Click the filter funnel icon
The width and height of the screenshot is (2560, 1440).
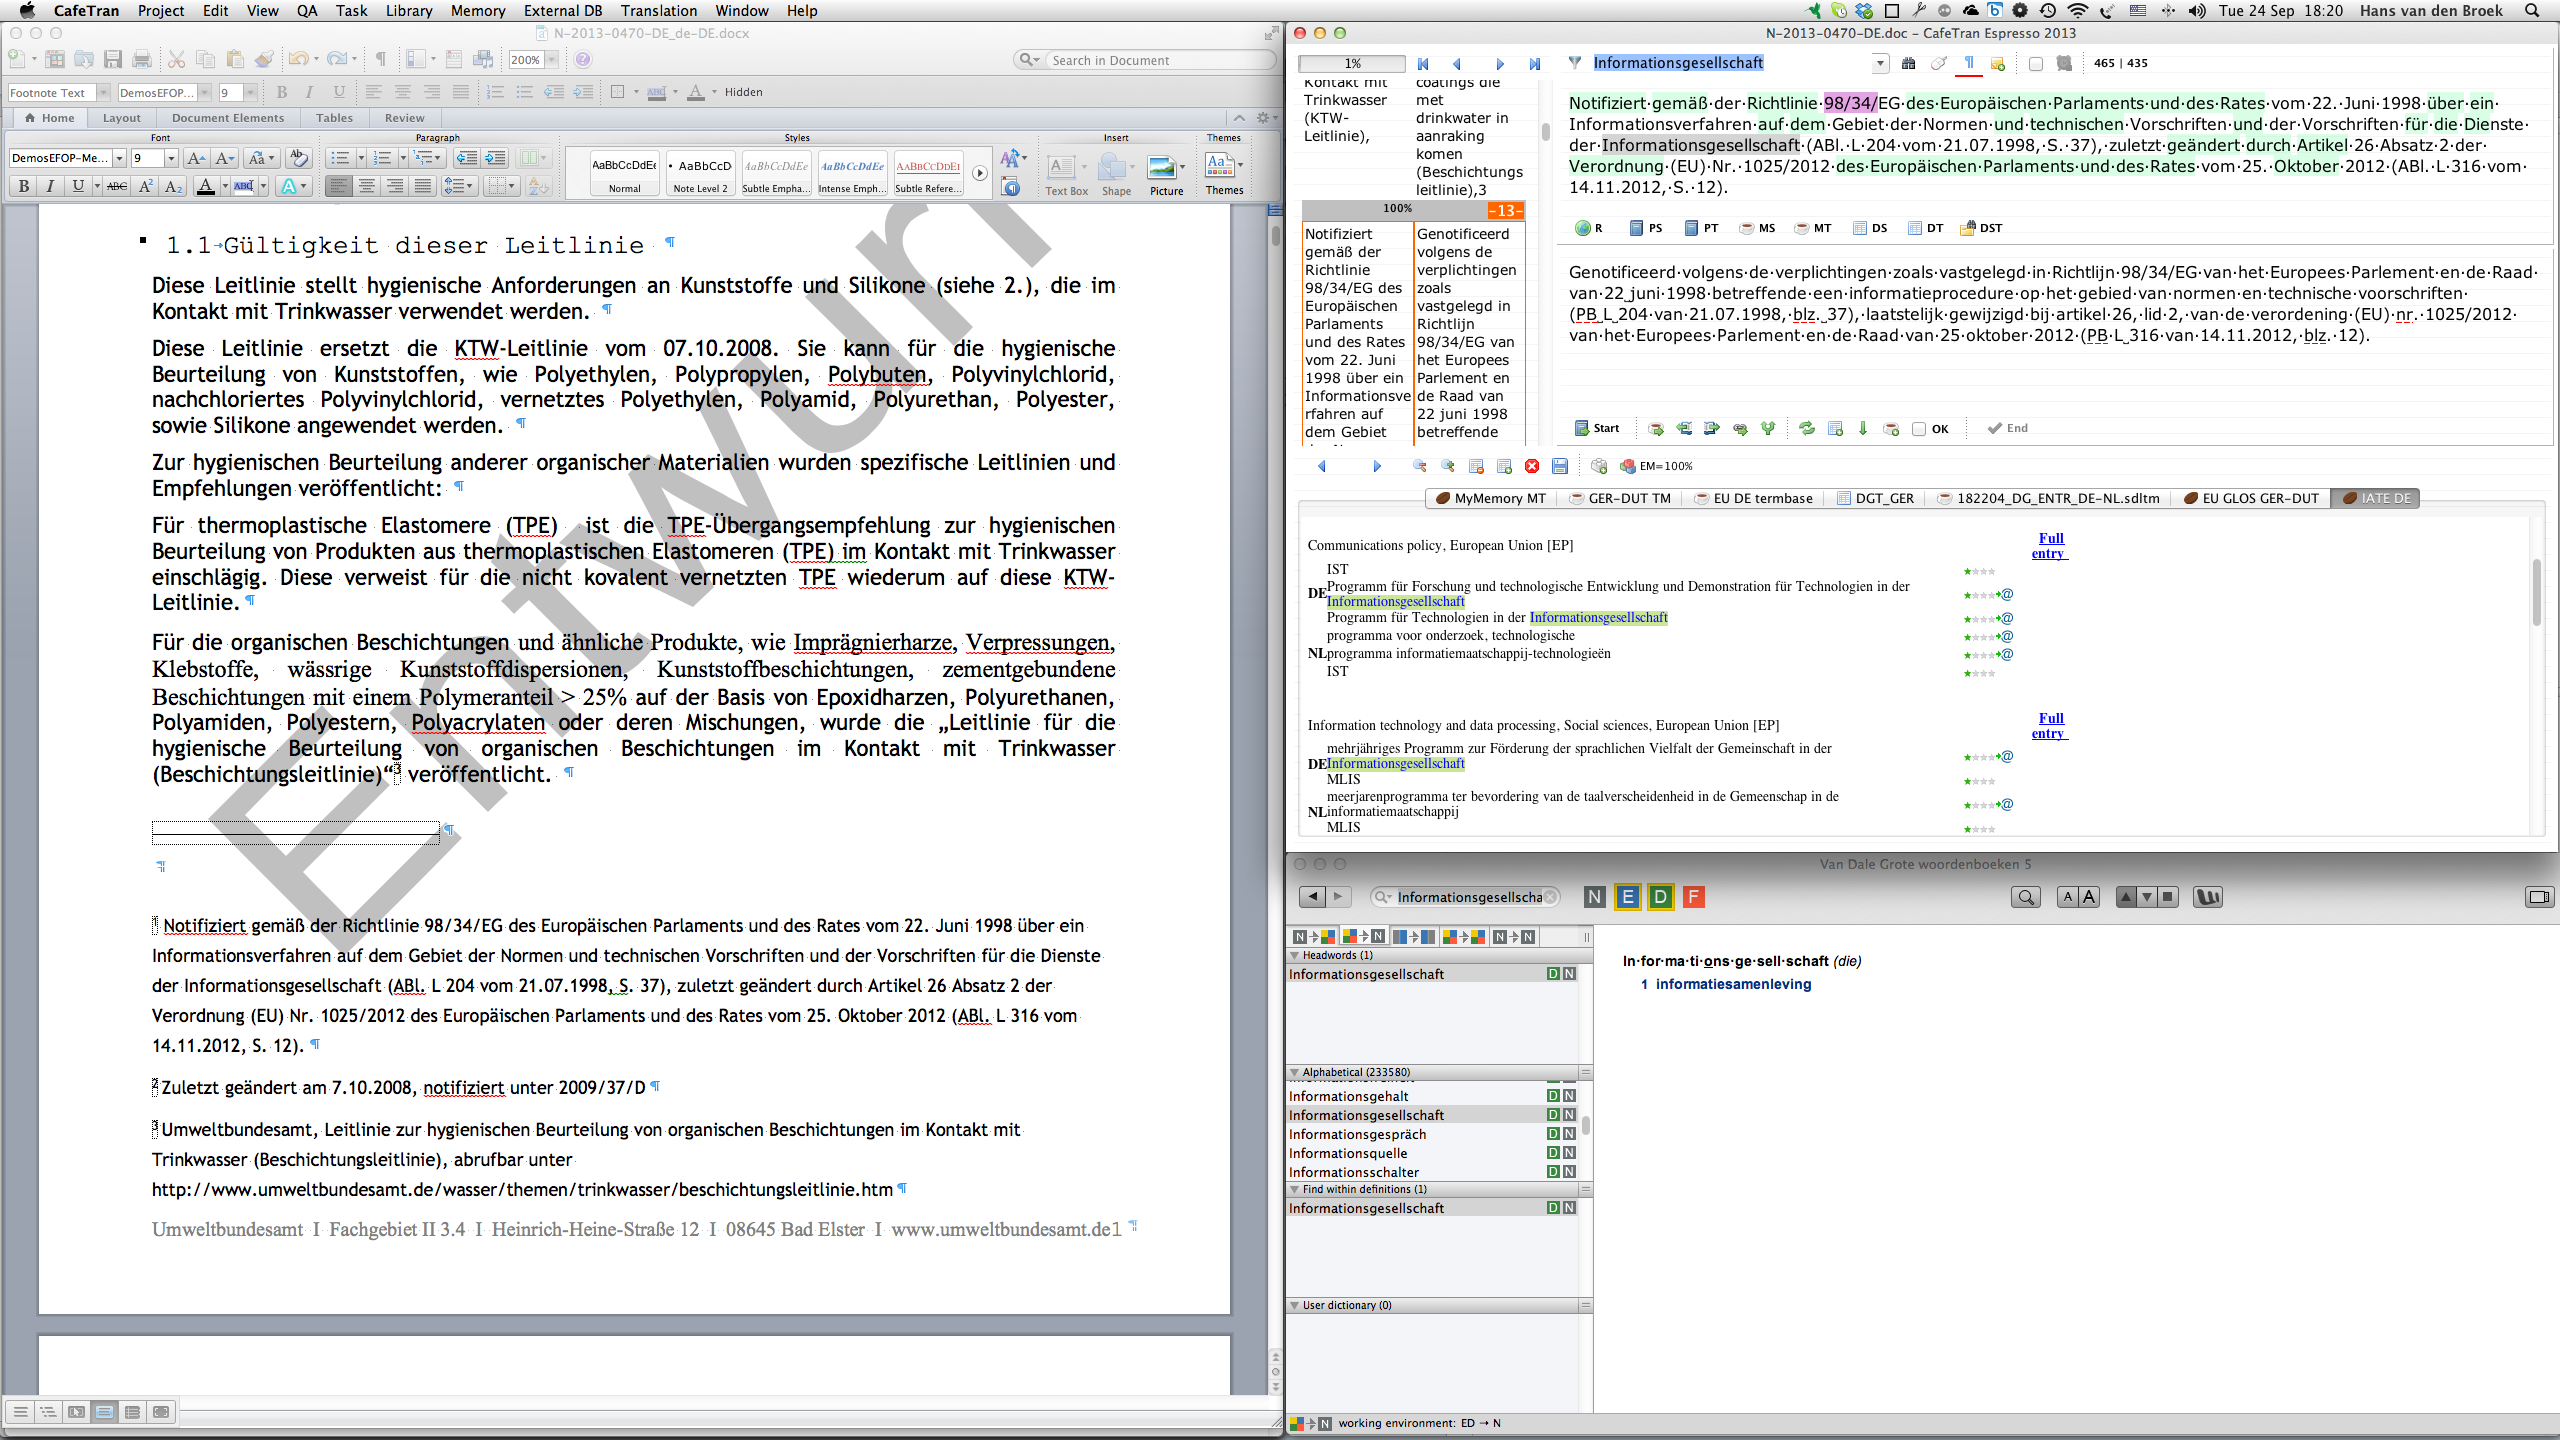1574,63
